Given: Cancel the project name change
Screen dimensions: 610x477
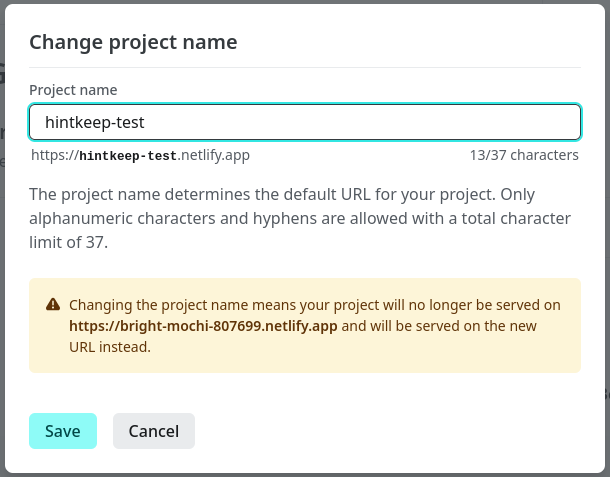Looking at the screenshot, I should (x=154, y=431).
